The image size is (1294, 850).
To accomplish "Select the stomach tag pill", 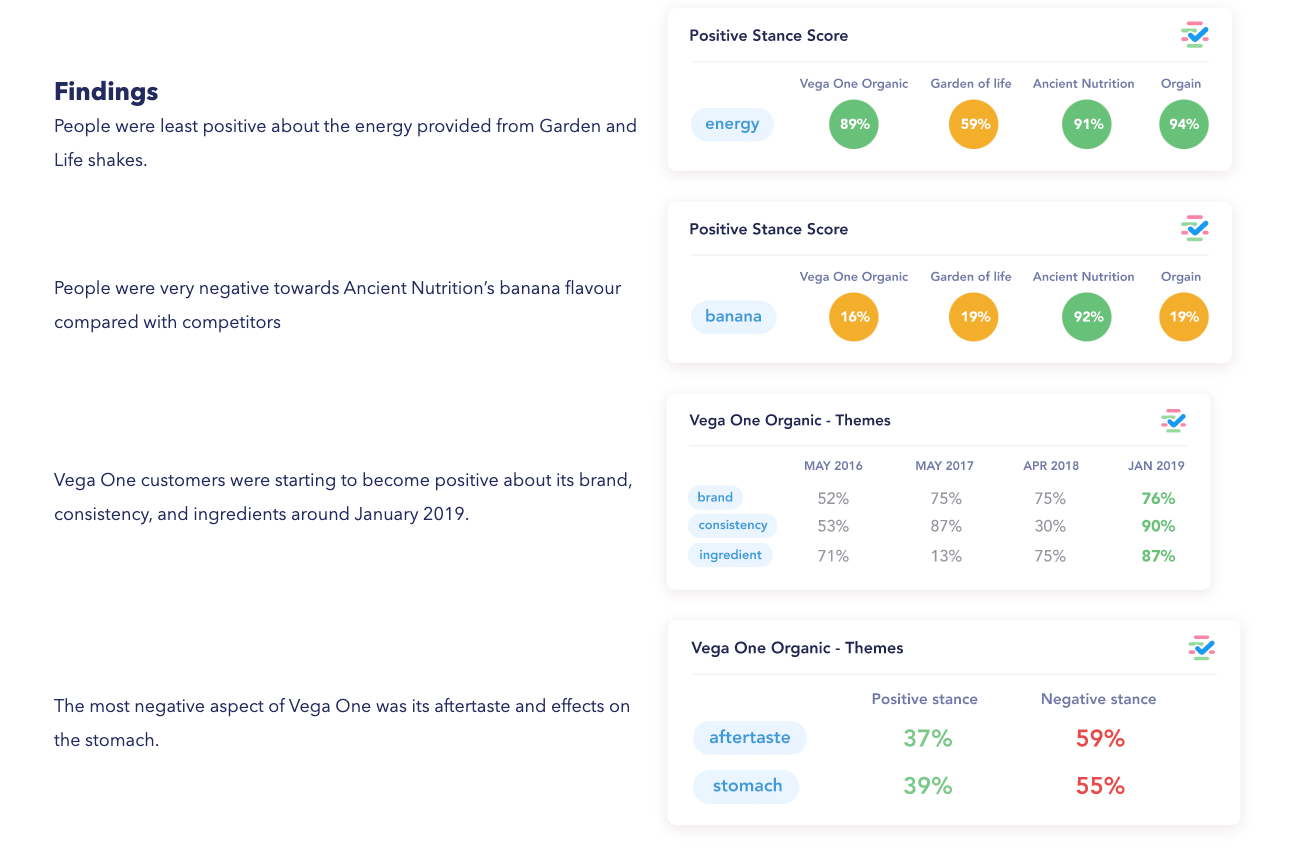I will [747, 786].
